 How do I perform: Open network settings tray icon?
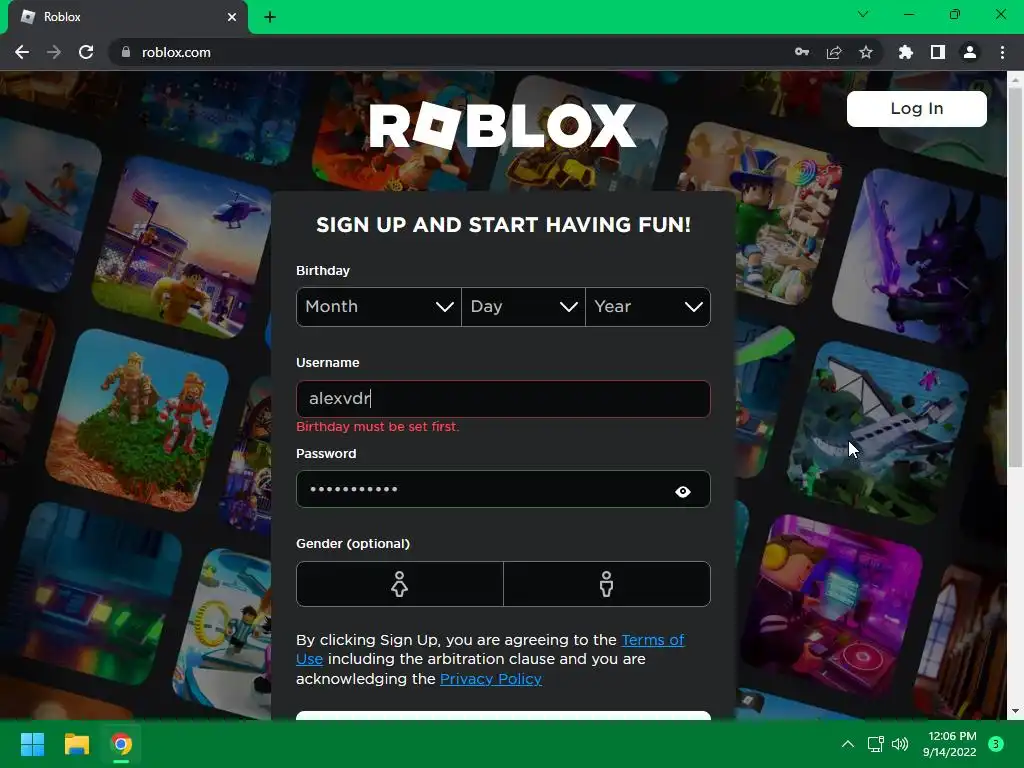(875, 744)
